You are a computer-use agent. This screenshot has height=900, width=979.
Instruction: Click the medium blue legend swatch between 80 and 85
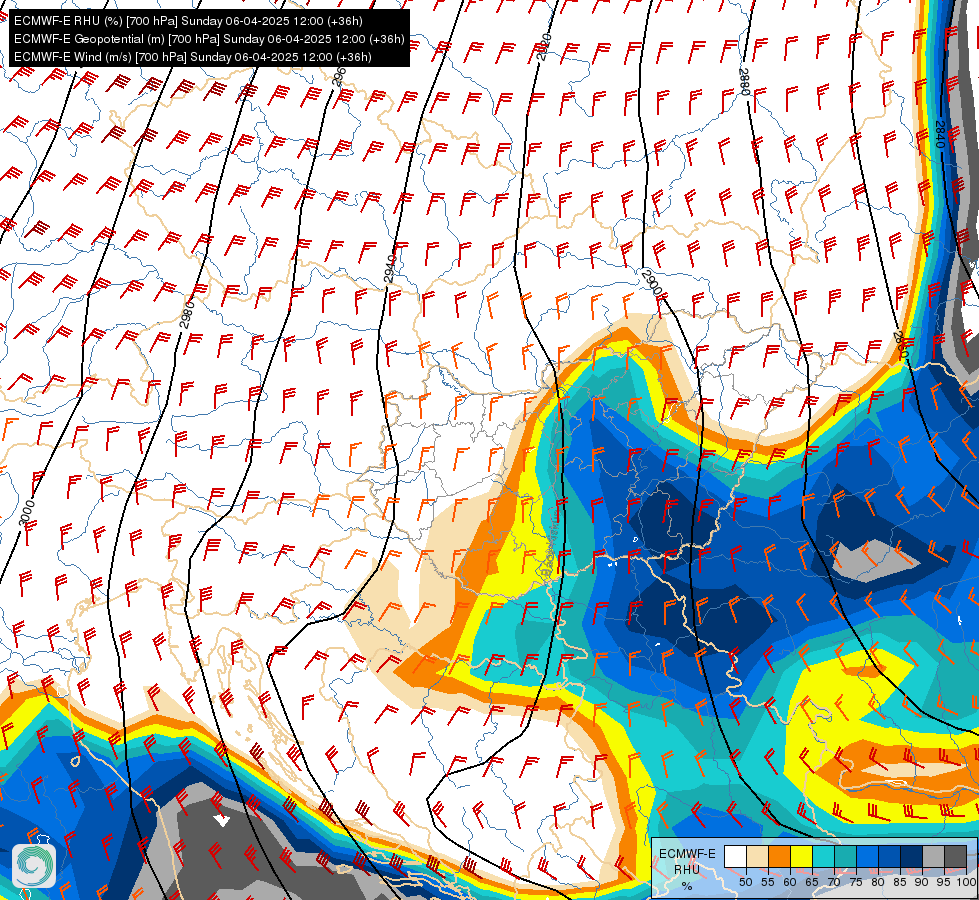tap(889, 856)
